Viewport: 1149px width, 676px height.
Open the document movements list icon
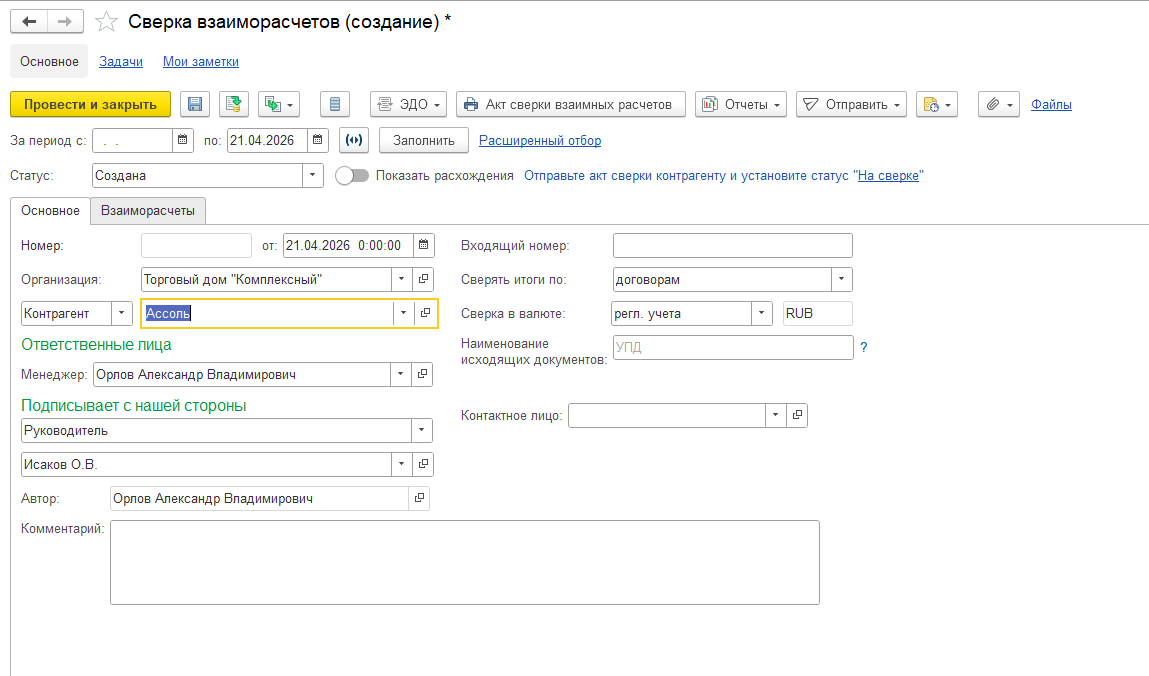coord(335,104)
